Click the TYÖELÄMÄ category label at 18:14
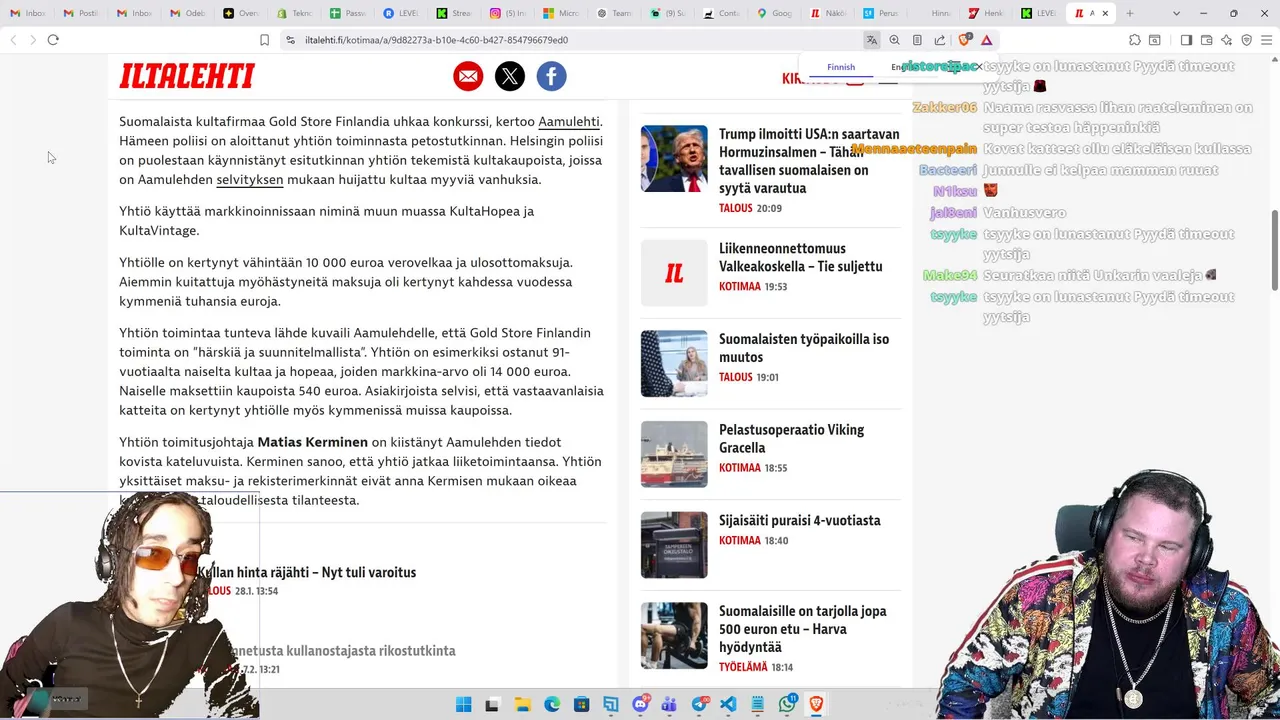Screen dimensions: 1280x720 tap(743, 668)
